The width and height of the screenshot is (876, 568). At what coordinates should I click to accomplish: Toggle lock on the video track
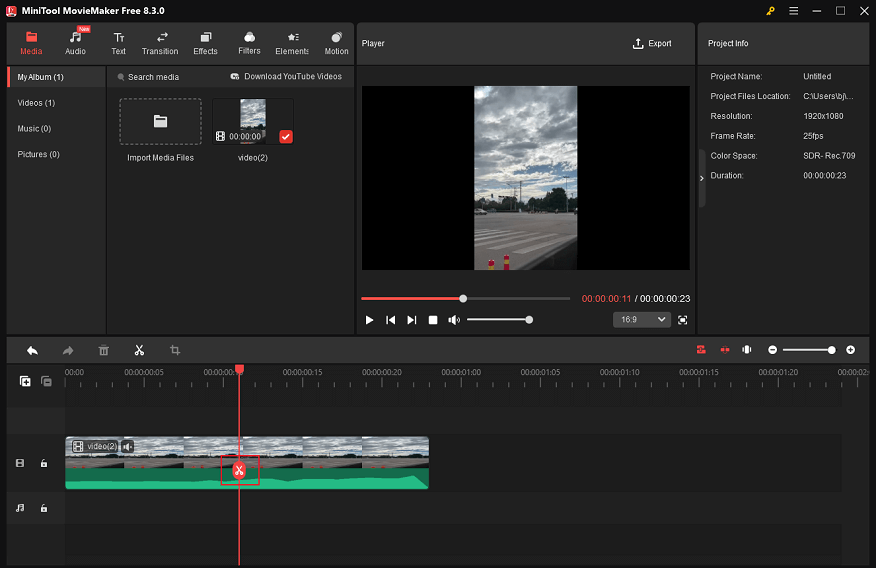click(44, 463)
